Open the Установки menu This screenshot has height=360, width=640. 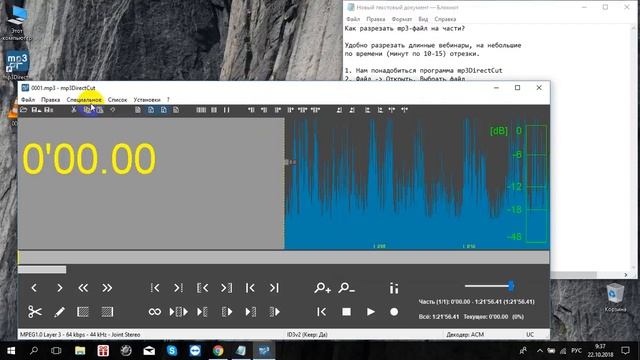tap(147, 100)
